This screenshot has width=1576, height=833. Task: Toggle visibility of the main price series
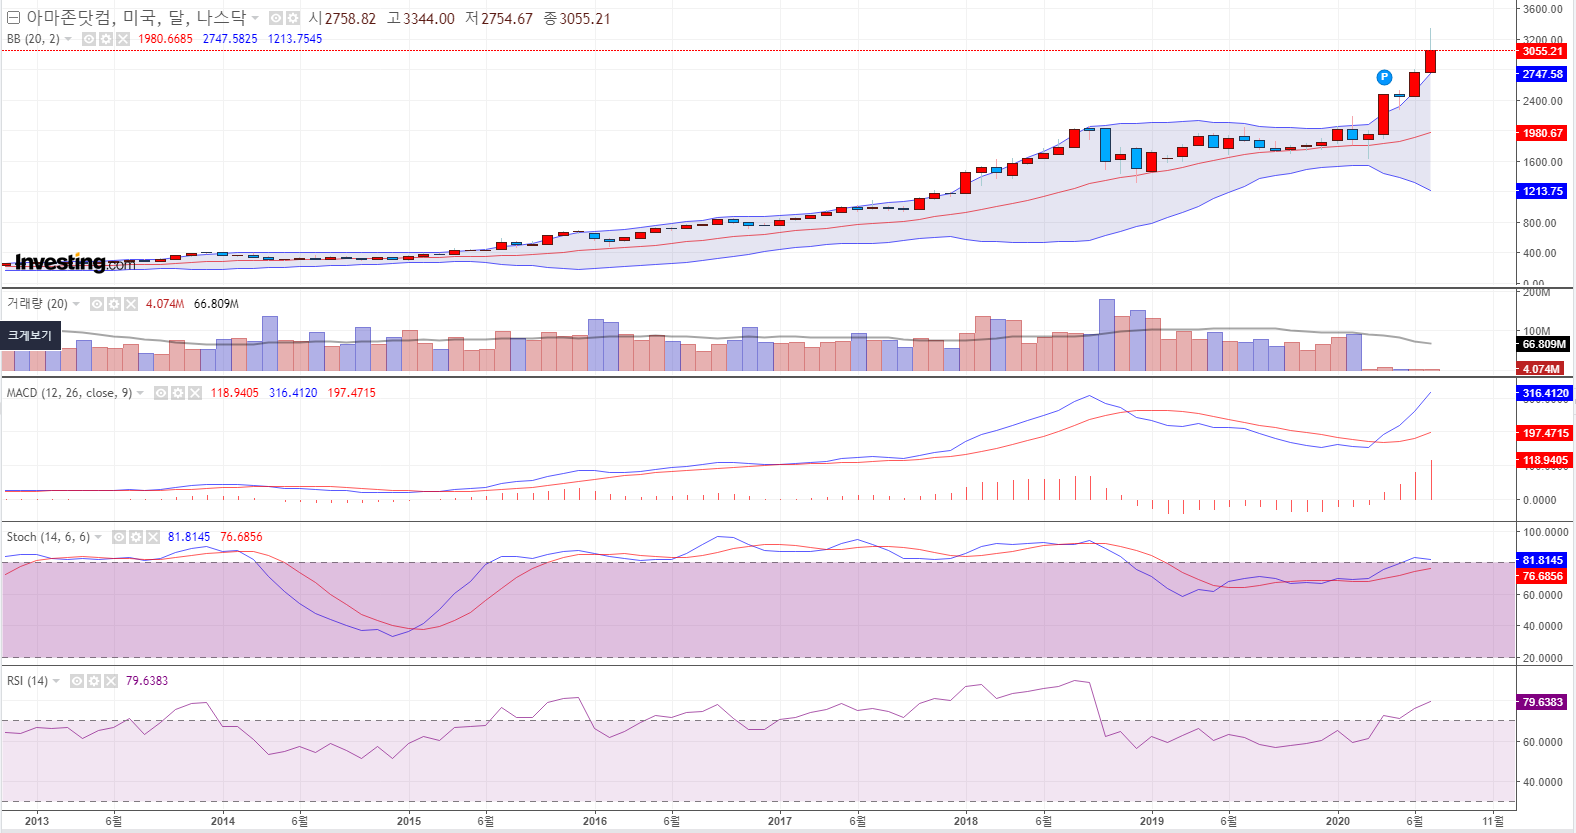pos(276,18)
